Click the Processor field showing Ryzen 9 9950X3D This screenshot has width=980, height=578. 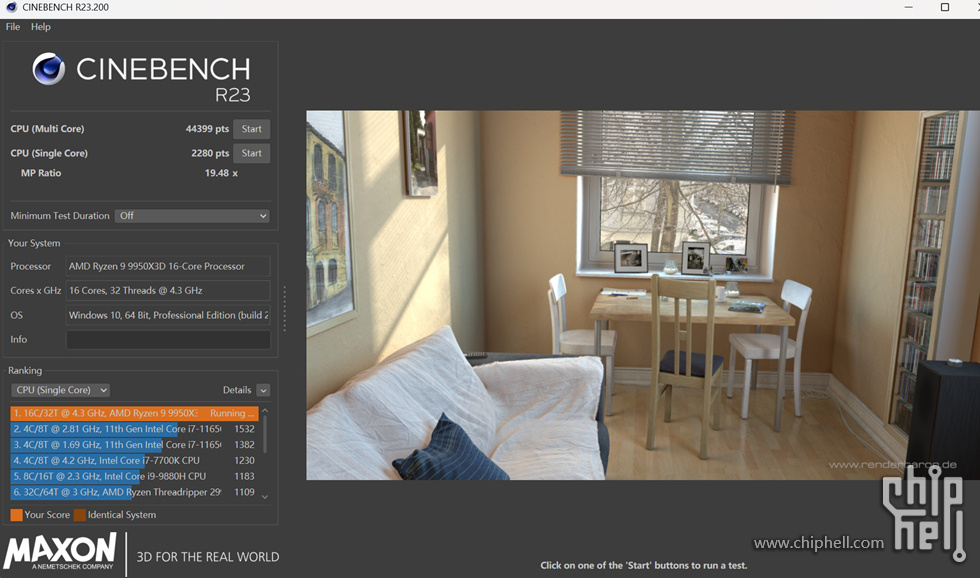[168, 266]
